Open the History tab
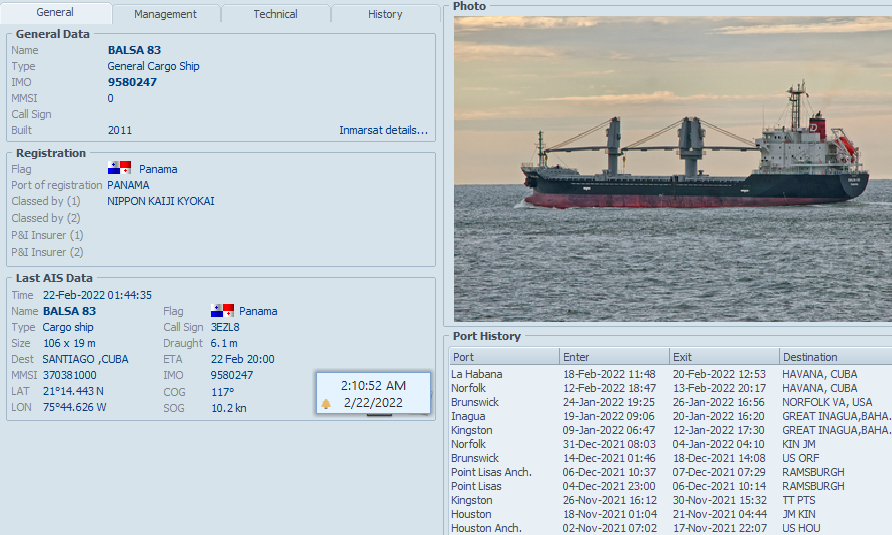The width and height of the screenshot is (892, 535). (385, 14)
